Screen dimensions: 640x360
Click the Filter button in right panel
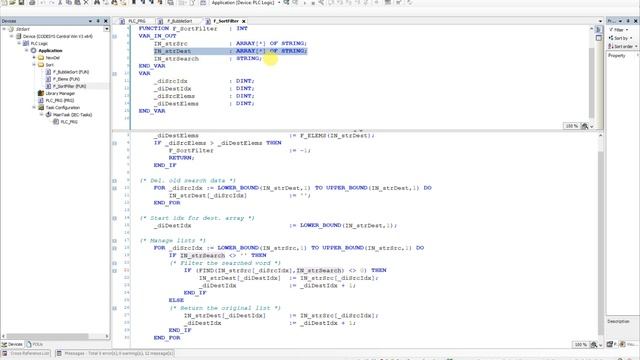[619, 30]
